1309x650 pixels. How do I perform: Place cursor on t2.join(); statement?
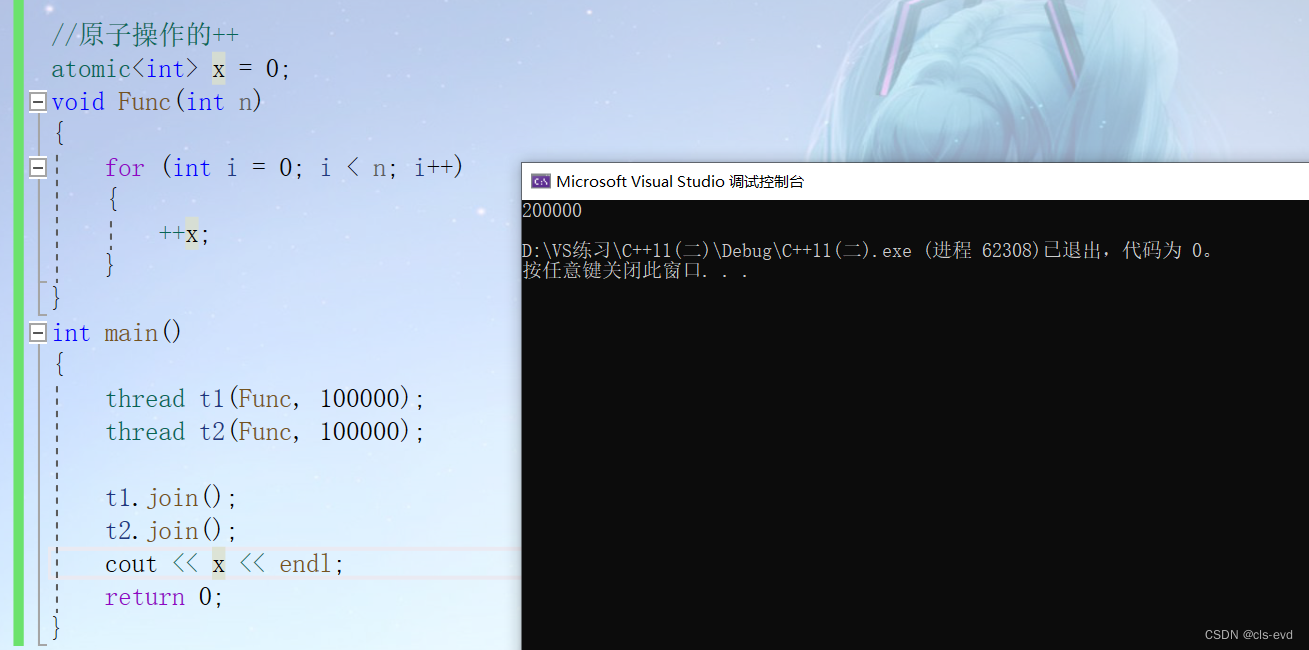(171, 531)
